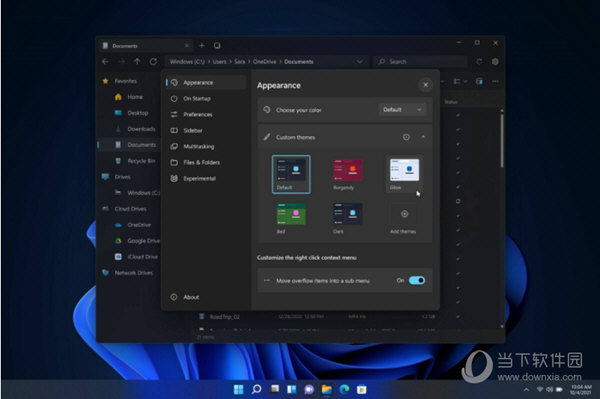Open Microsoft Store on the taskbar
Viewport: 600px width, 399px height.
(x=362, y=389)
